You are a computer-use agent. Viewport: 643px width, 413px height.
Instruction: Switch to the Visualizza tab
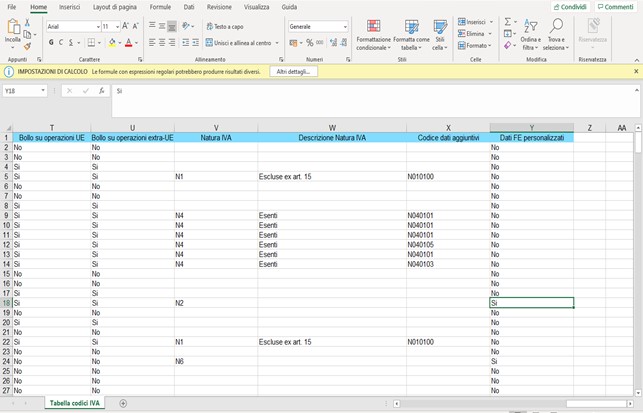tap(257, 7)
